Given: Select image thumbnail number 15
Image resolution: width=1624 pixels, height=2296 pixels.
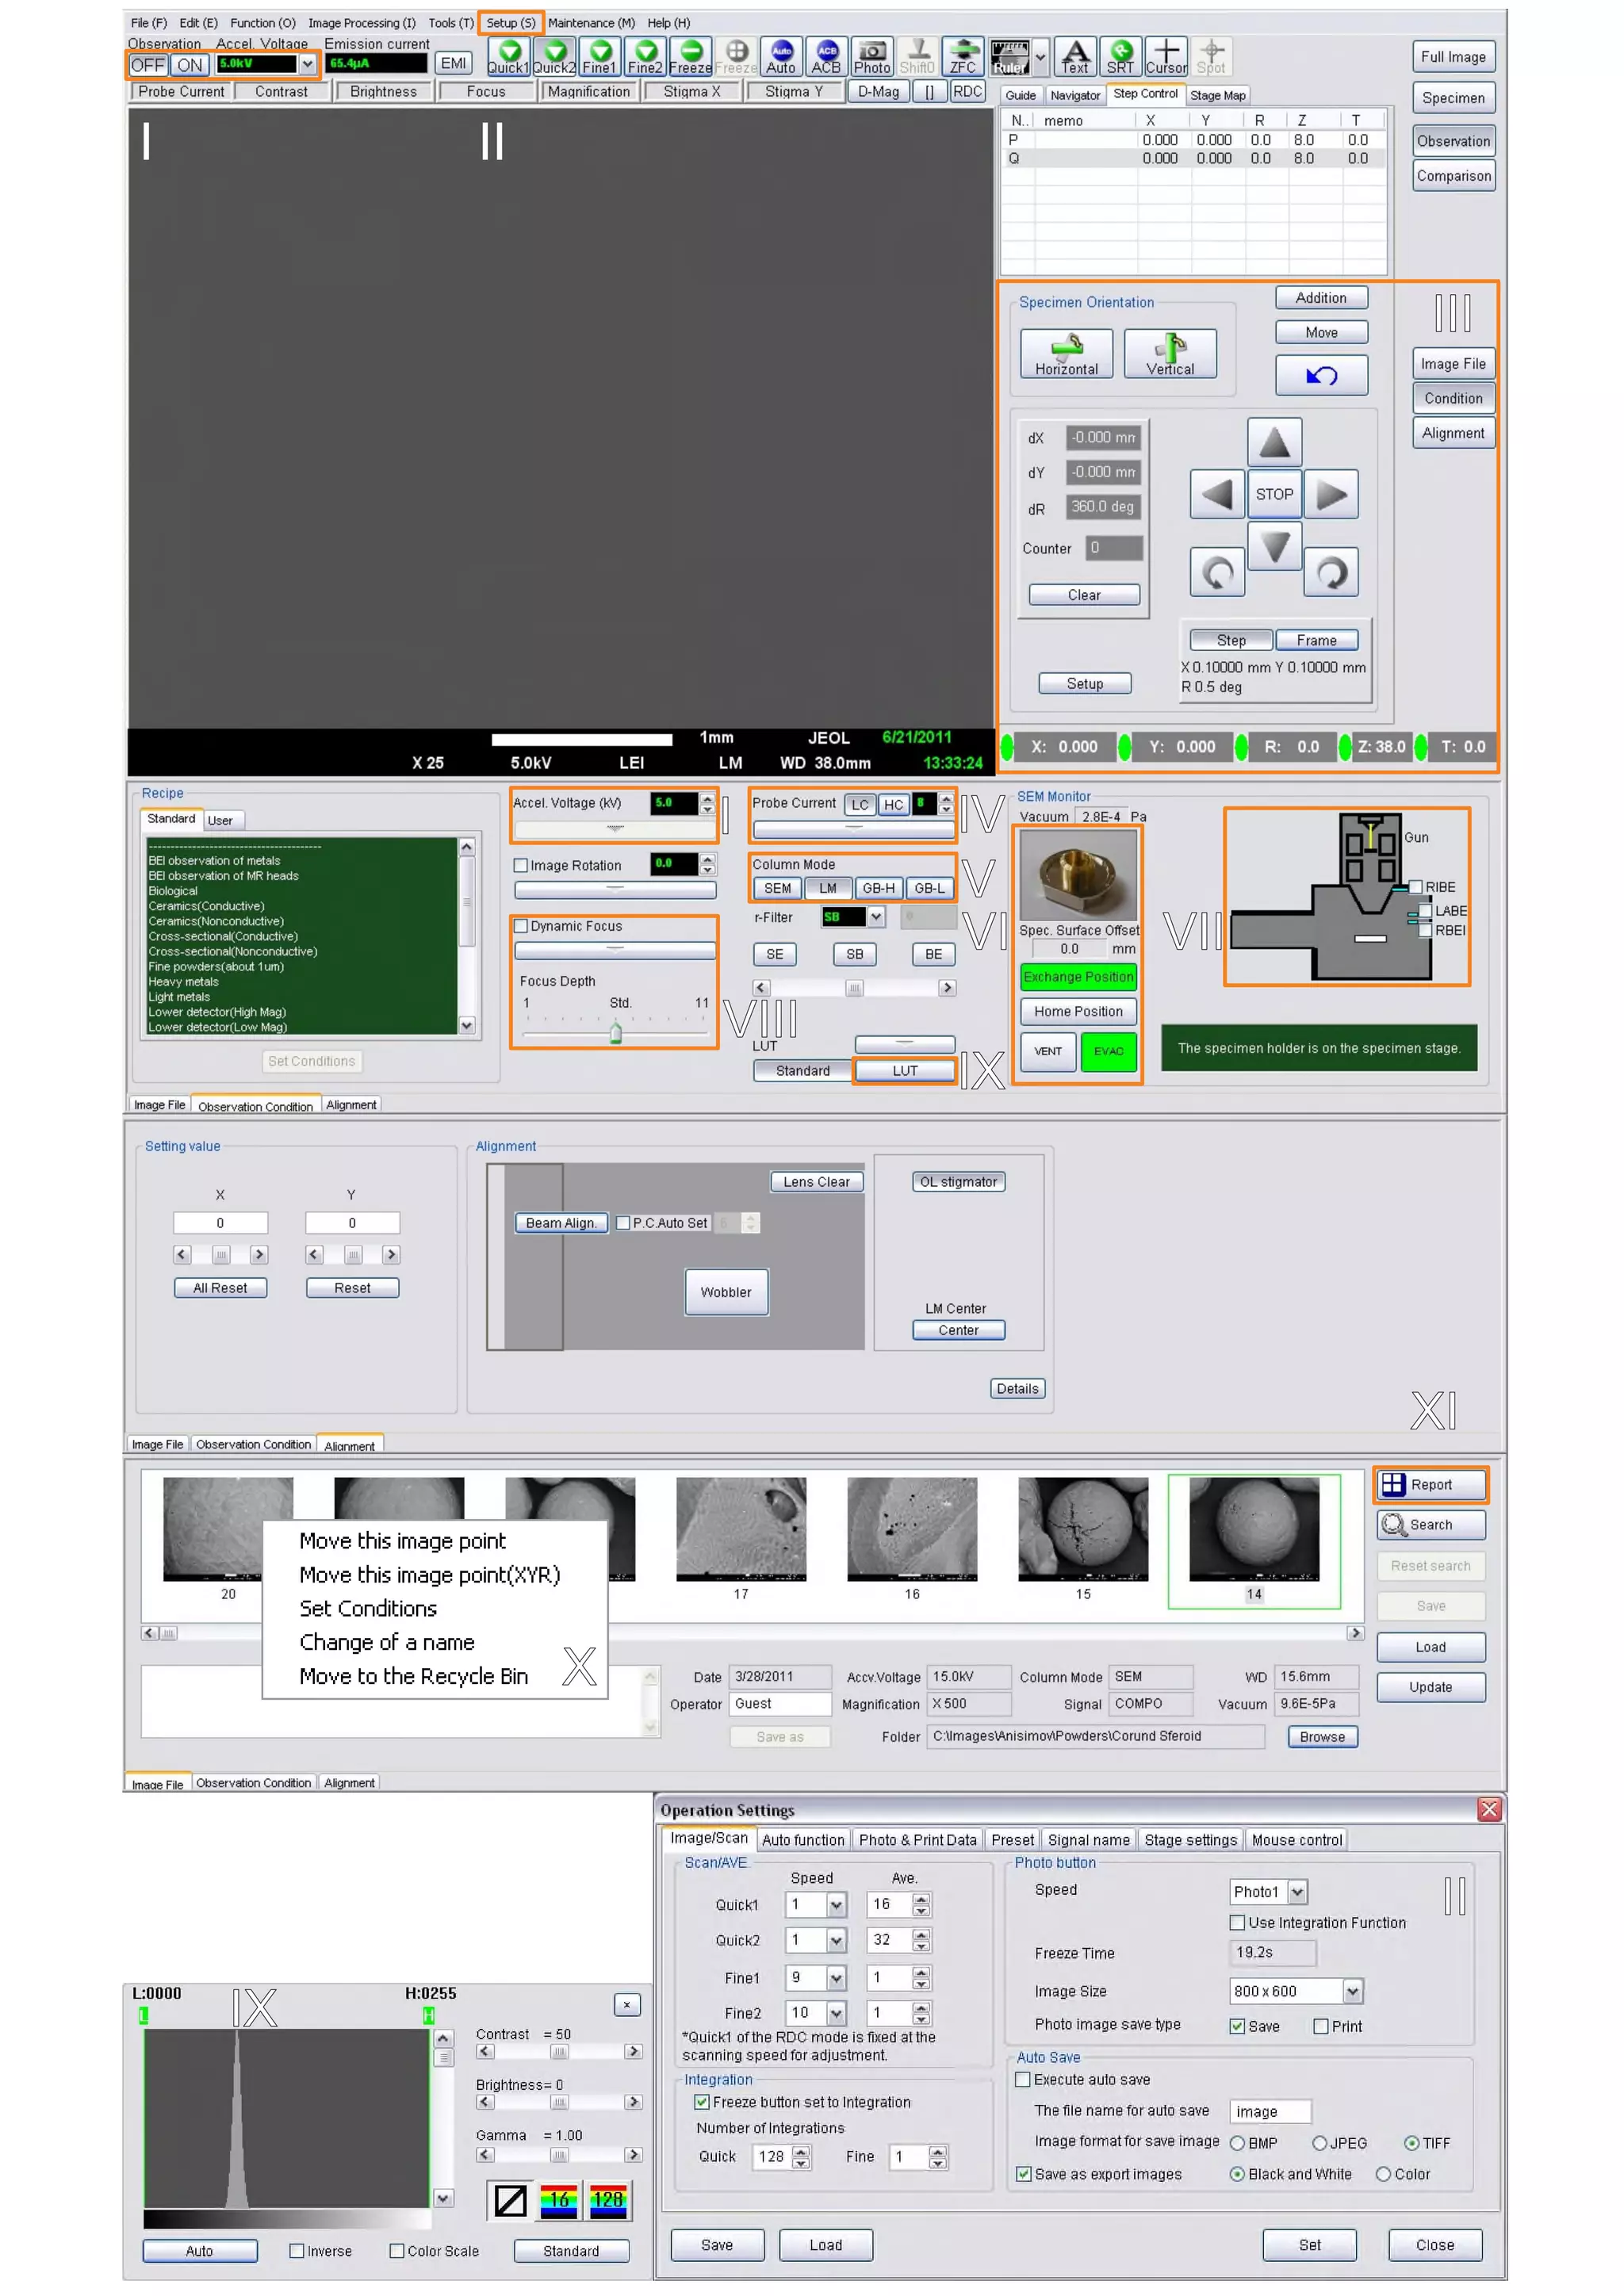Looking at the screenshot, I should tap(1083, 1529).
